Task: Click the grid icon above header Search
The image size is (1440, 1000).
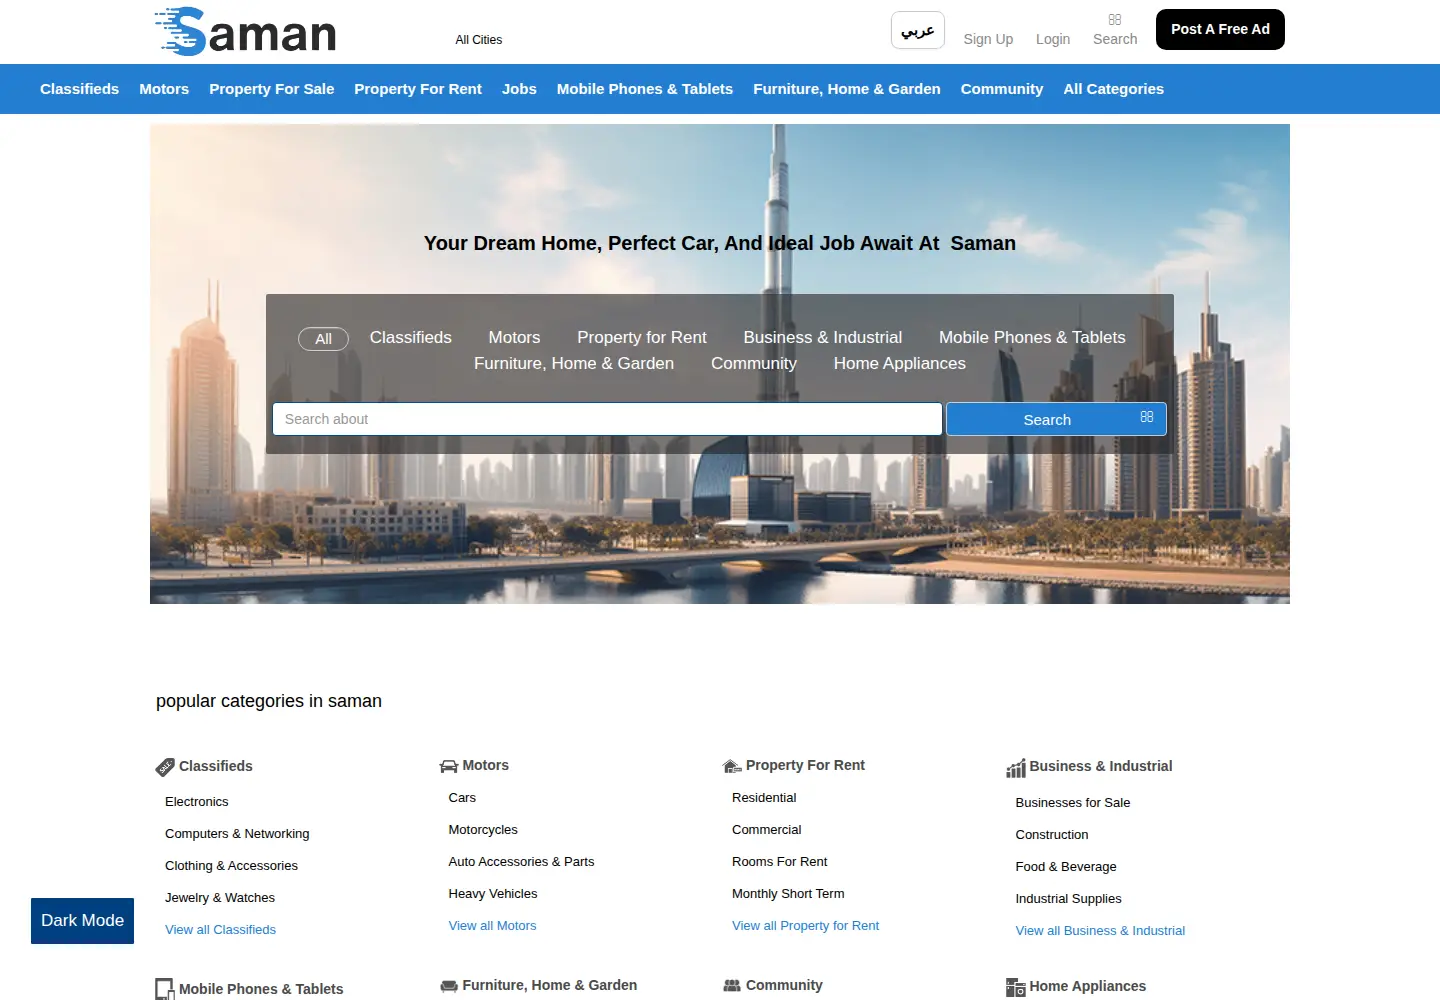Action: 1115,19
